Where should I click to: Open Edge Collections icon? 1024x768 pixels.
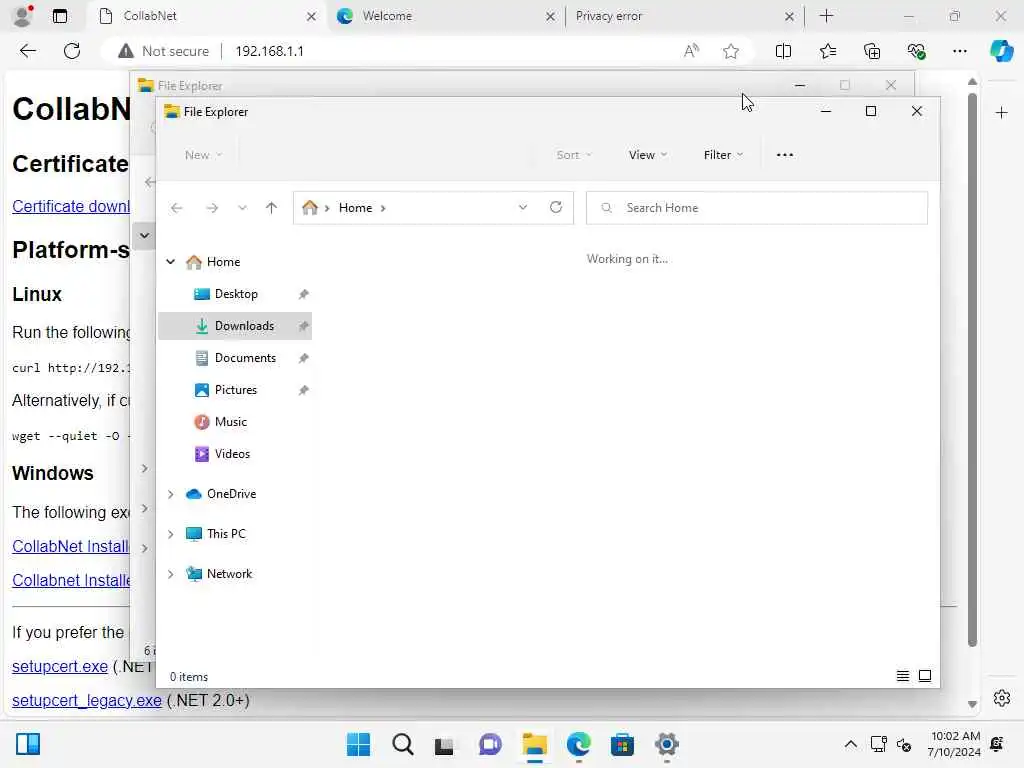872,51
